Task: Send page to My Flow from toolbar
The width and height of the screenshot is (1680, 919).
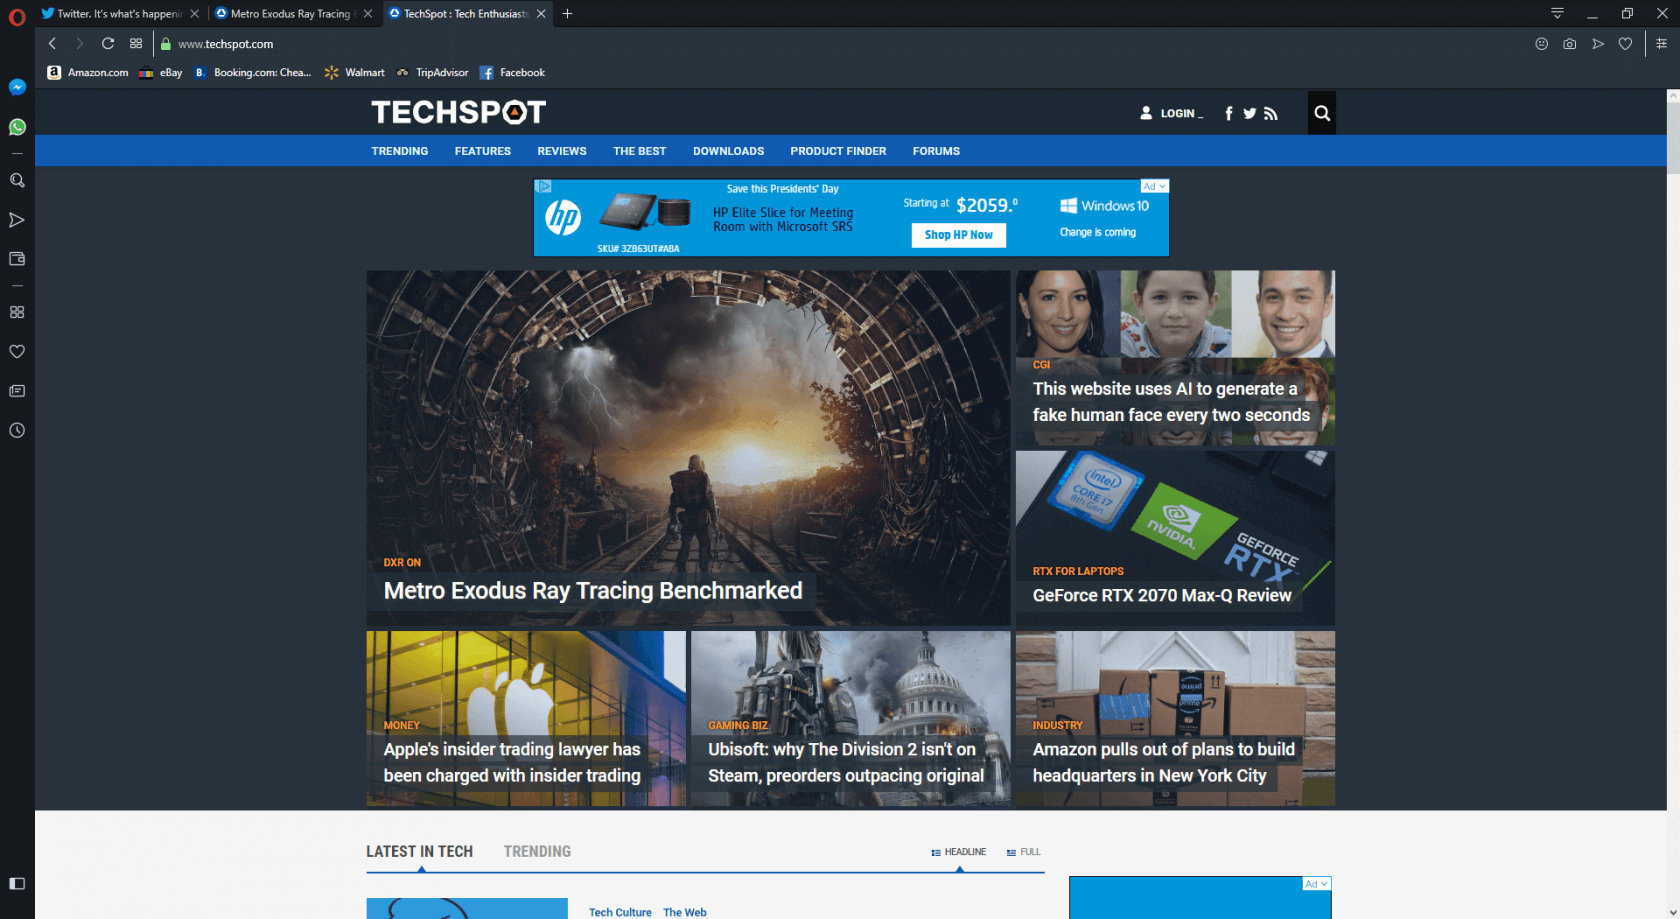Action: [x=1598, y=44]
